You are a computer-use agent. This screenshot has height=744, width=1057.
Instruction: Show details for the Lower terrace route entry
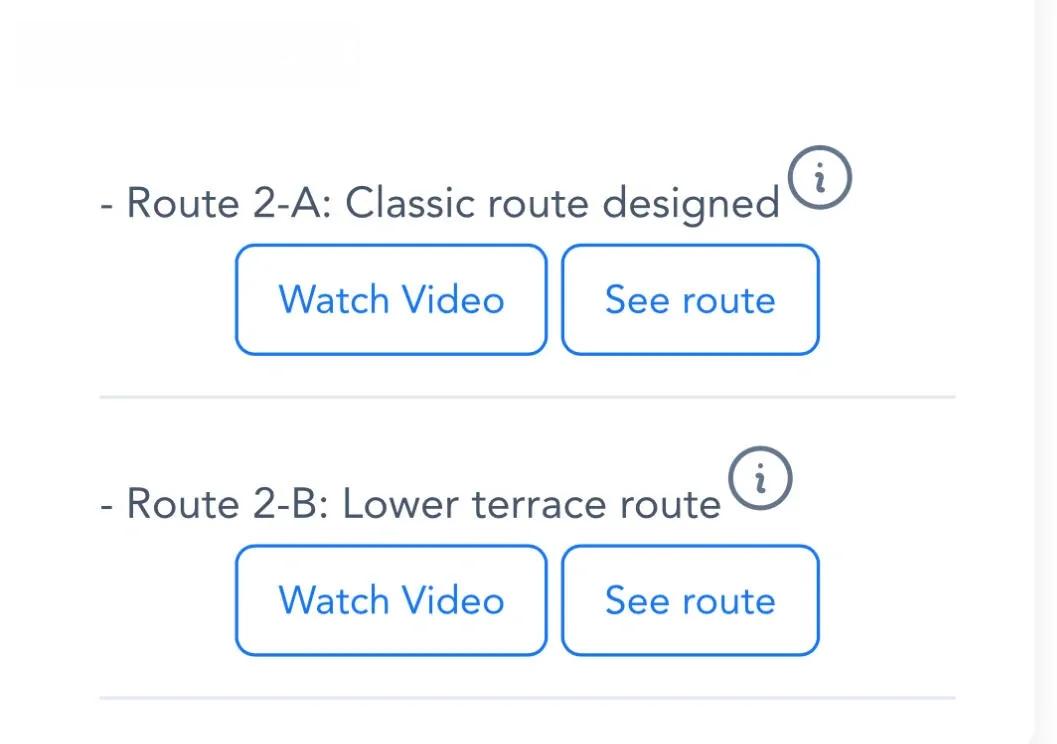760,478
